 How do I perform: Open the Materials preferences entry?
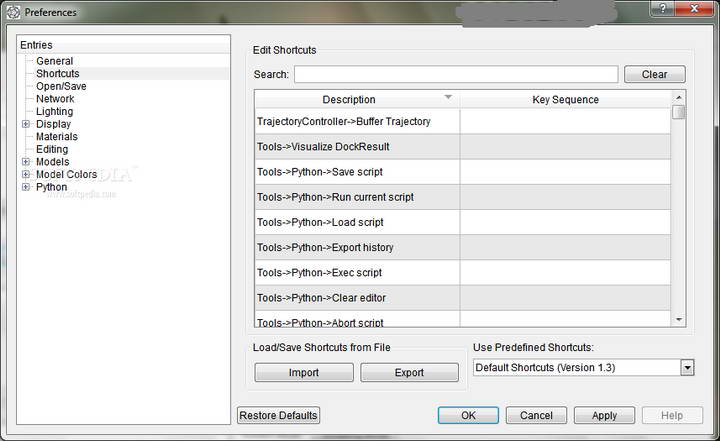[57, 136]
